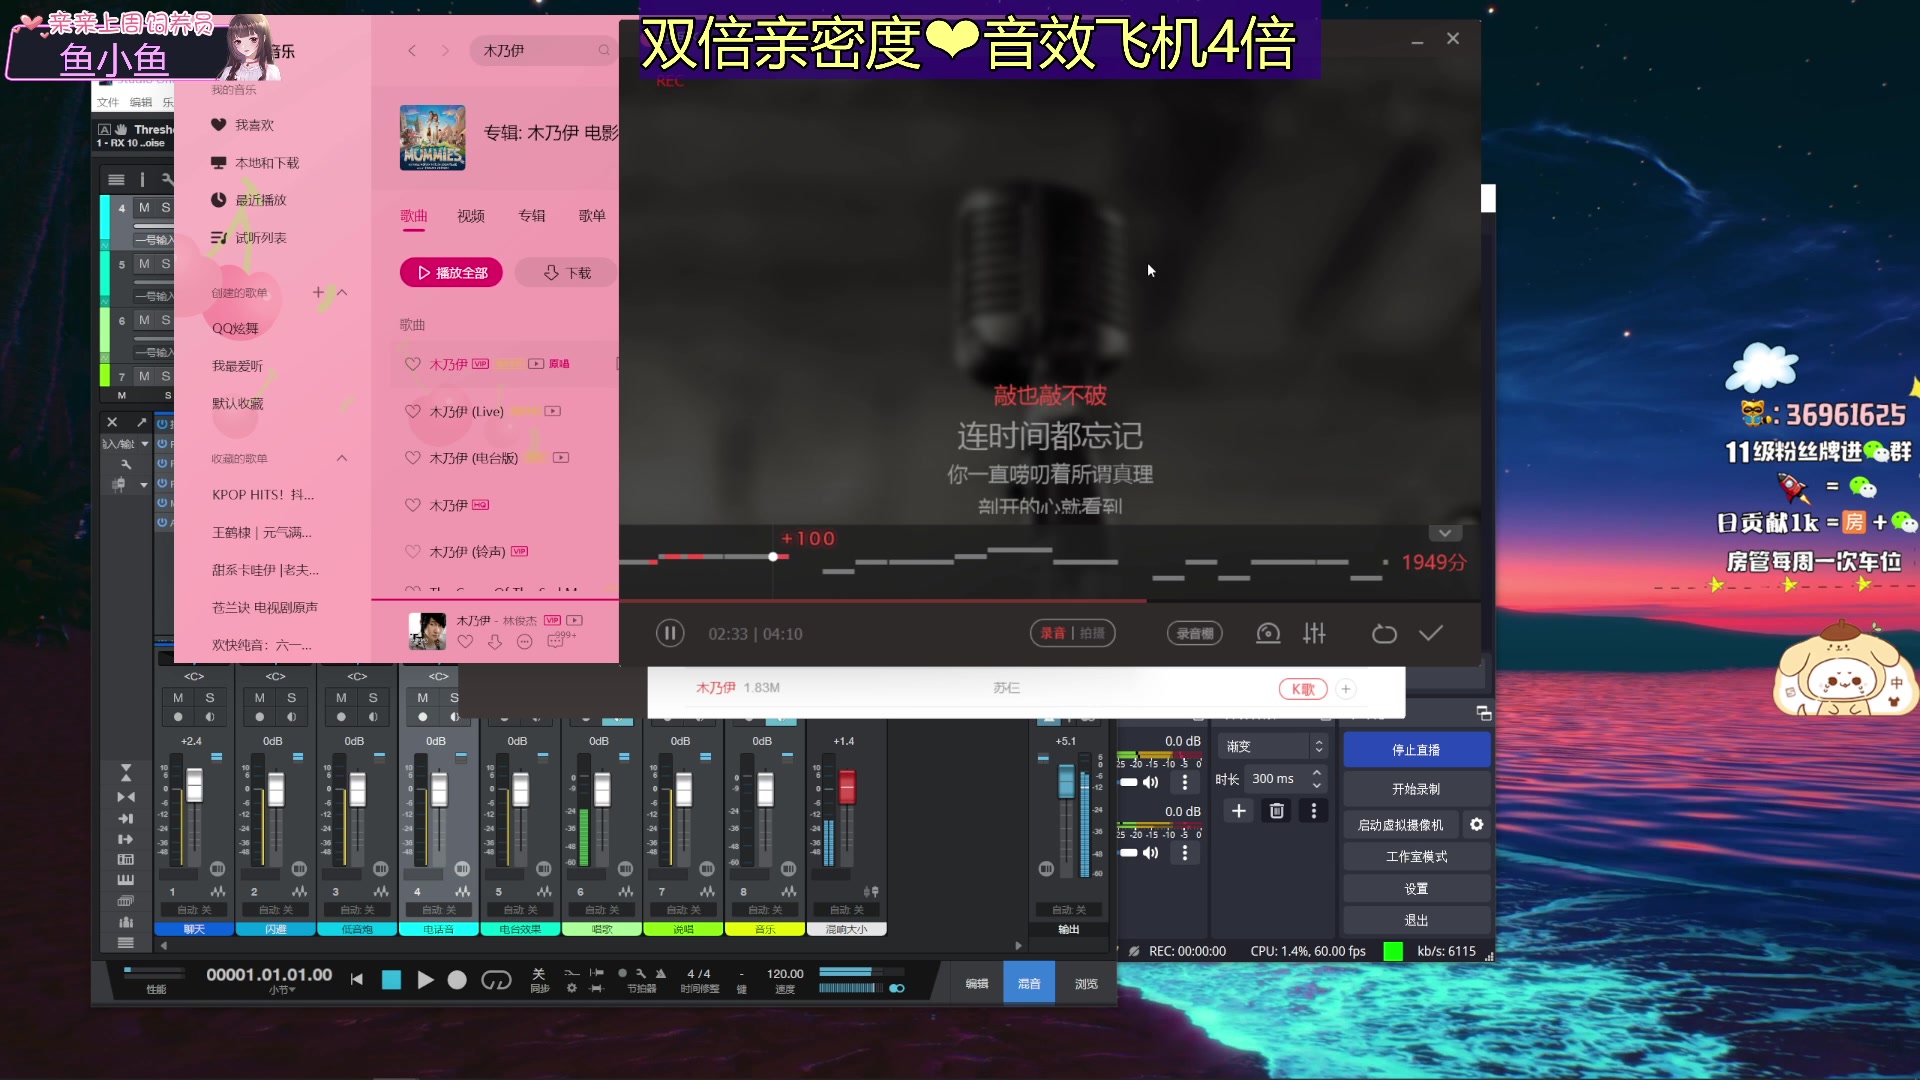
Task: Open 我喜欢 in the music sidebar
Action: point(254,125)
